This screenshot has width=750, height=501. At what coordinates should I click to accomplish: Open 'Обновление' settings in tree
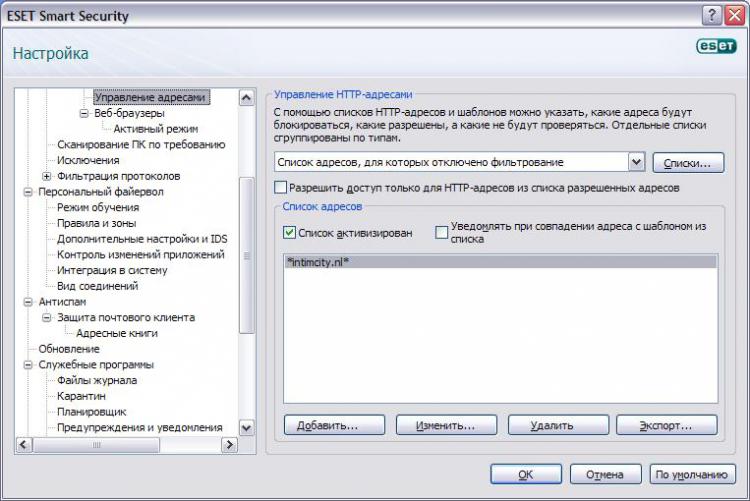[x=68, y=349]
